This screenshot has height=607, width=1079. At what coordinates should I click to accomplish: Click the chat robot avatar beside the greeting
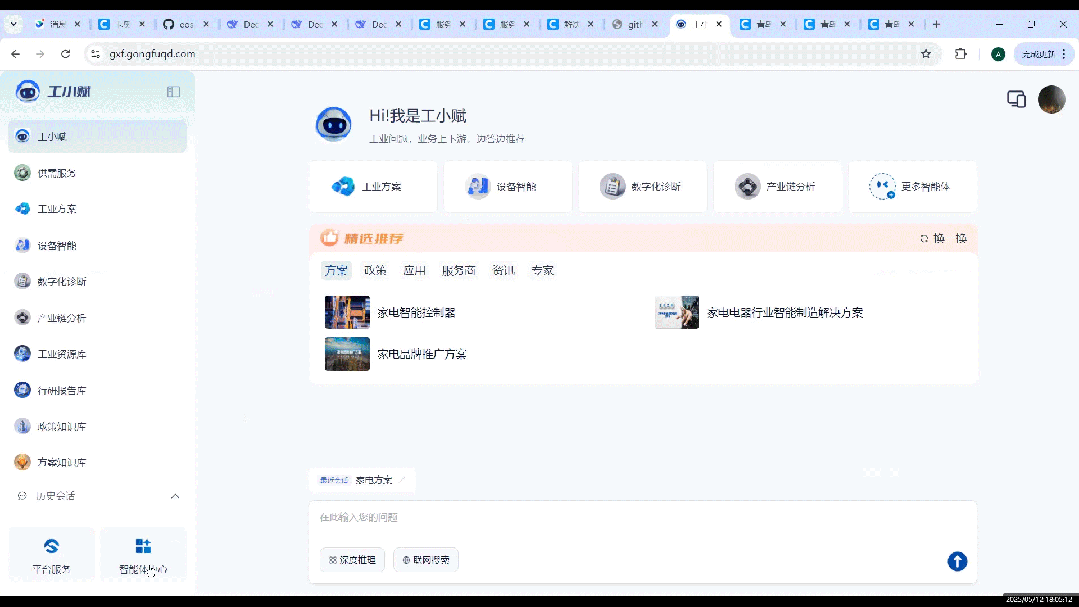point(334,124)
